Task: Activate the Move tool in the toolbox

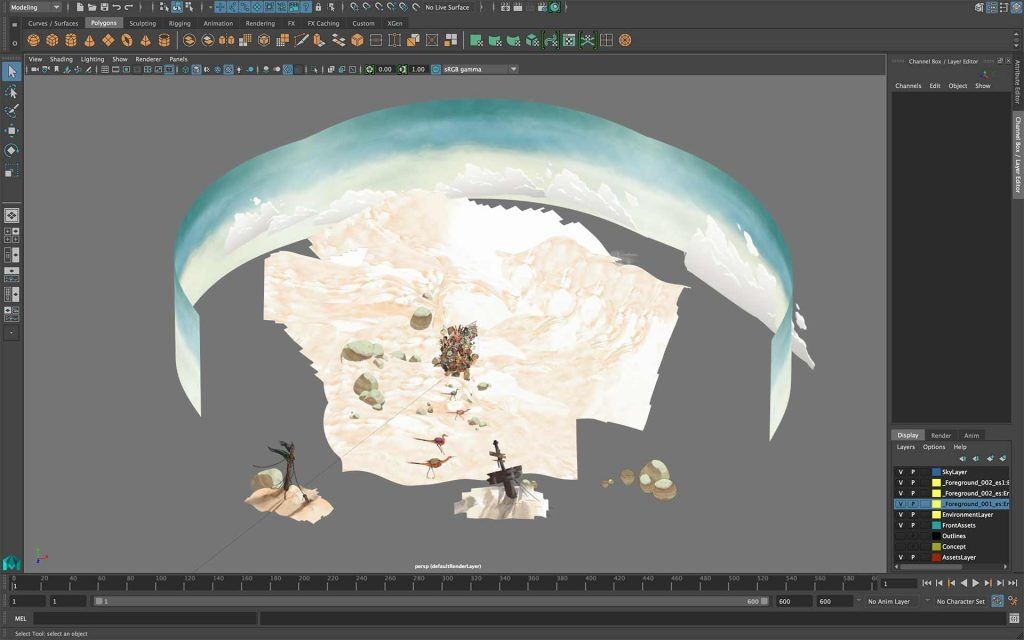Action: (x=12, y=128)
